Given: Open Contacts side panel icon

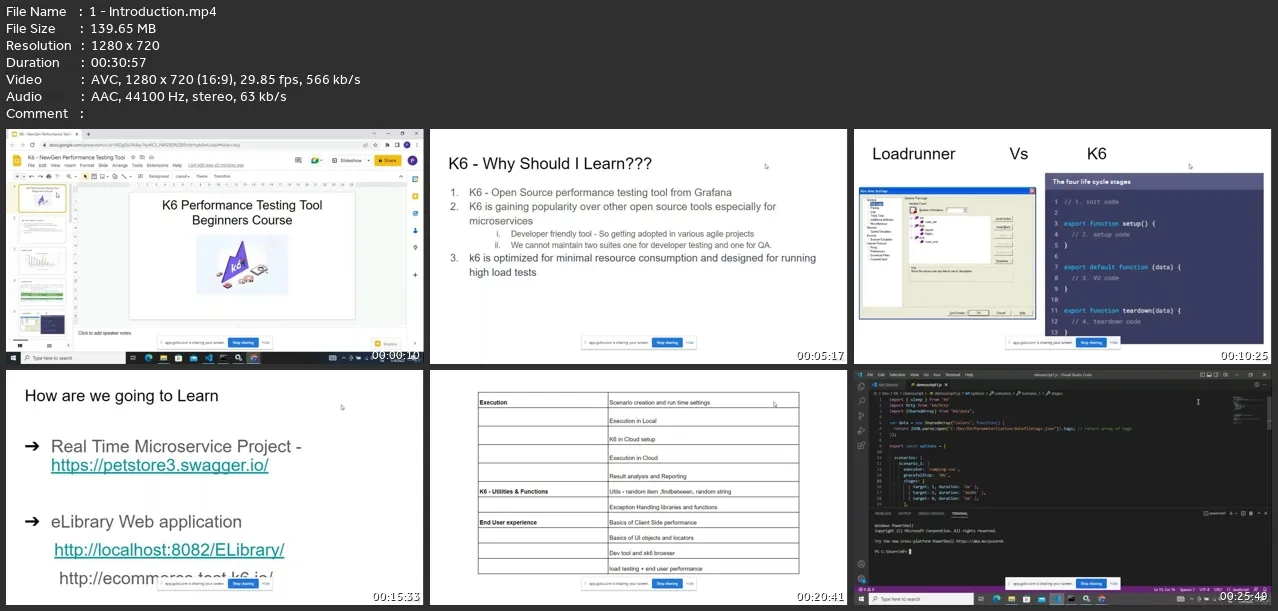Looking at the screenshot, I should coord(415,231).
